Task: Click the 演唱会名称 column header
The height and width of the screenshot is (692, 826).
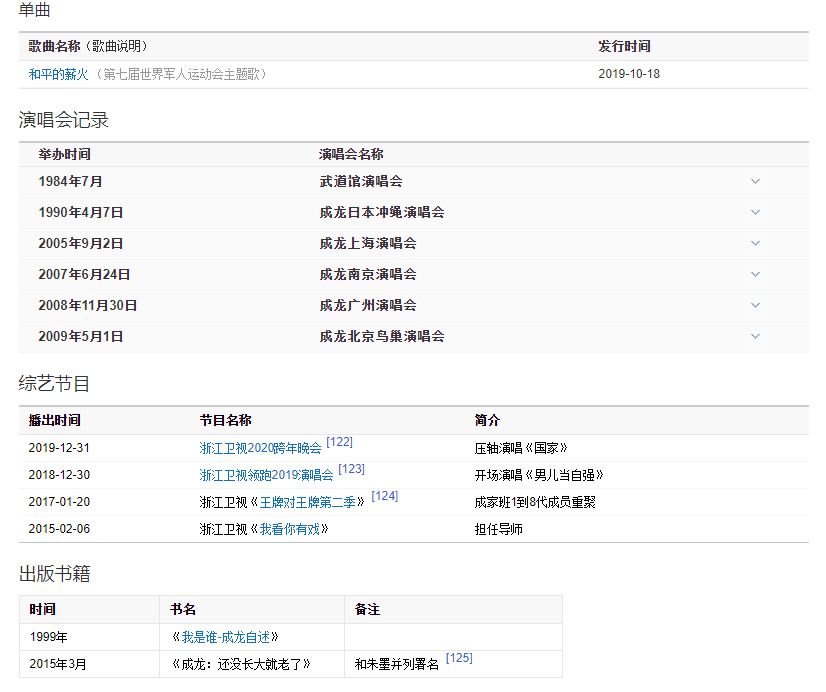Action: (351, 154)
